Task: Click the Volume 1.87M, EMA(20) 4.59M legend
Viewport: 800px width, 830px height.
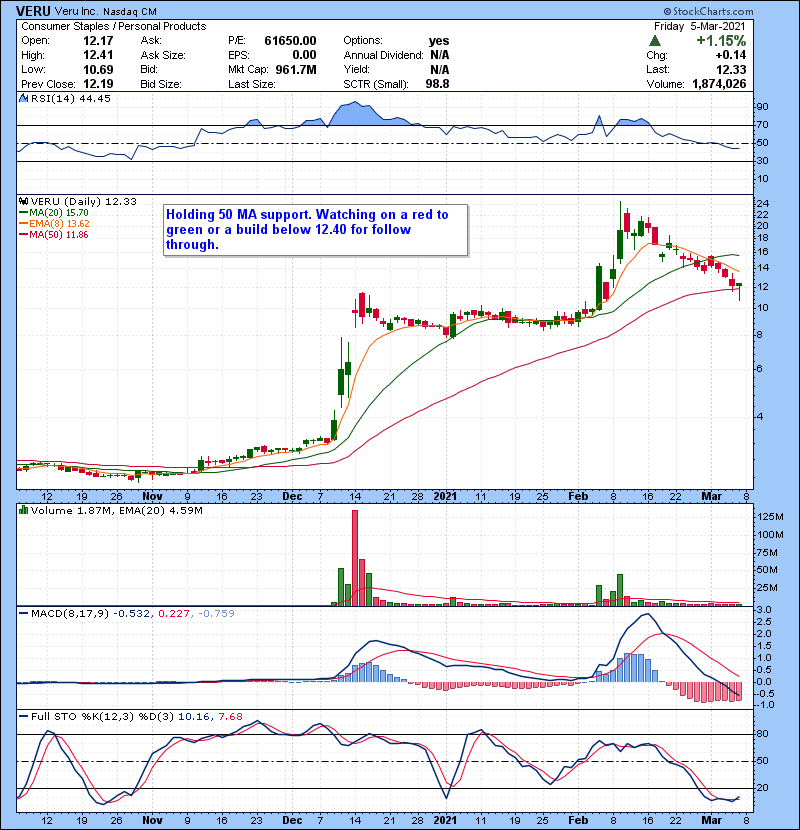Action: click(111, 510)
